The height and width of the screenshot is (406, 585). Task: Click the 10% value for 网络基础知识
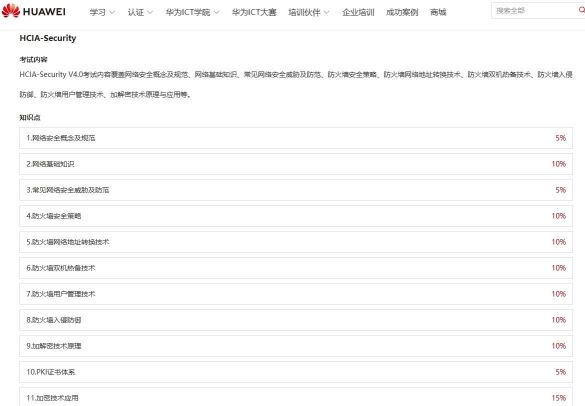(559, 164)
